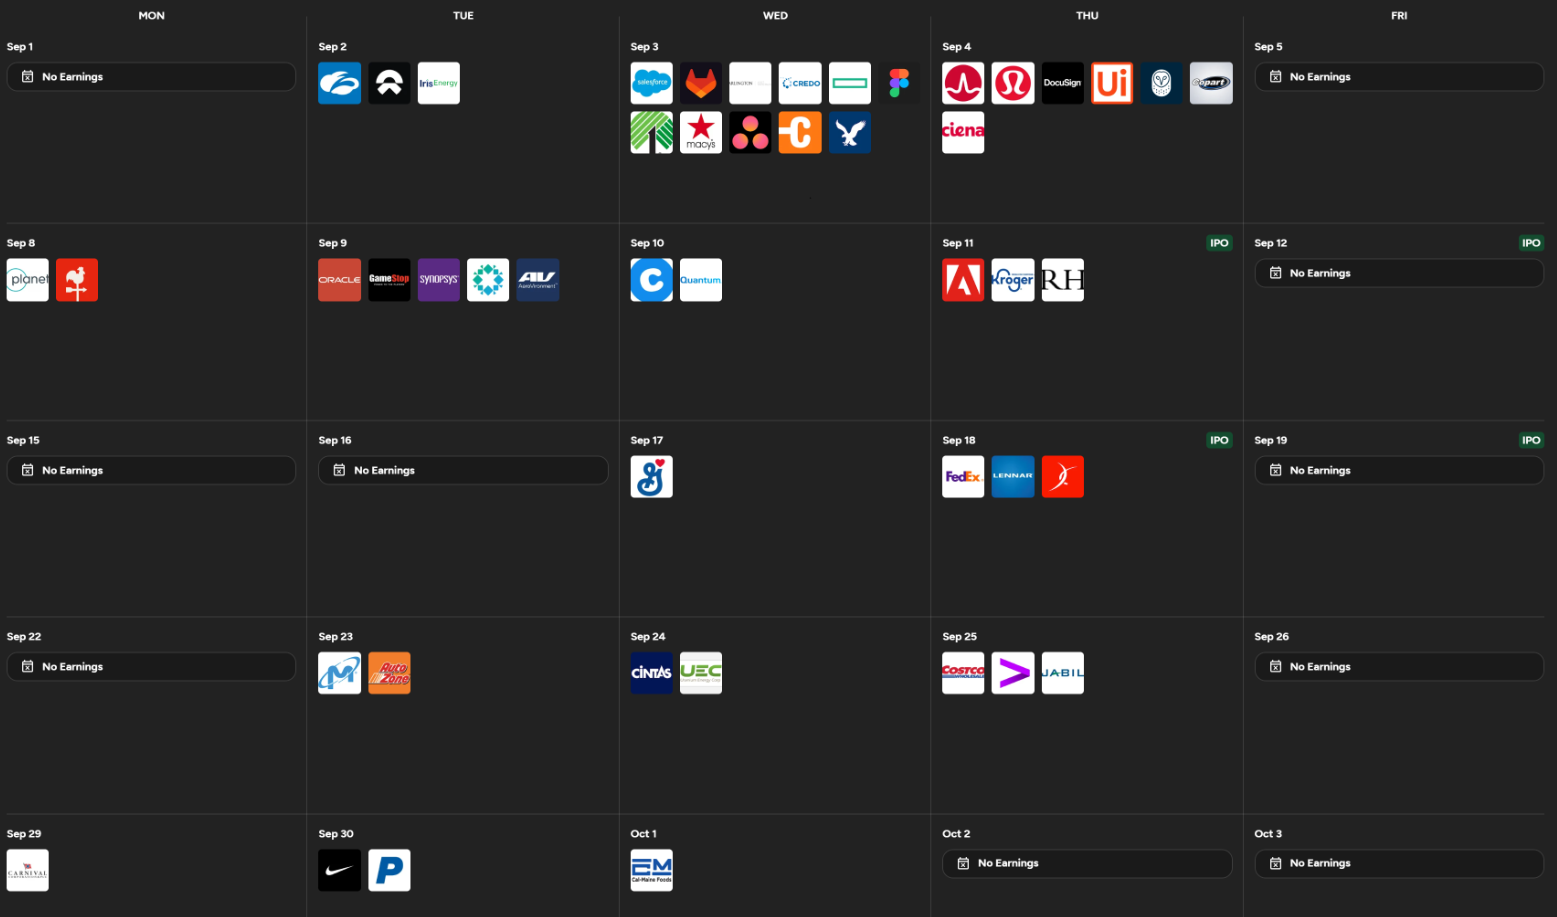Select the No Earnings box on Sep 1
The image size is (1557, 917).
click(151, 77)
